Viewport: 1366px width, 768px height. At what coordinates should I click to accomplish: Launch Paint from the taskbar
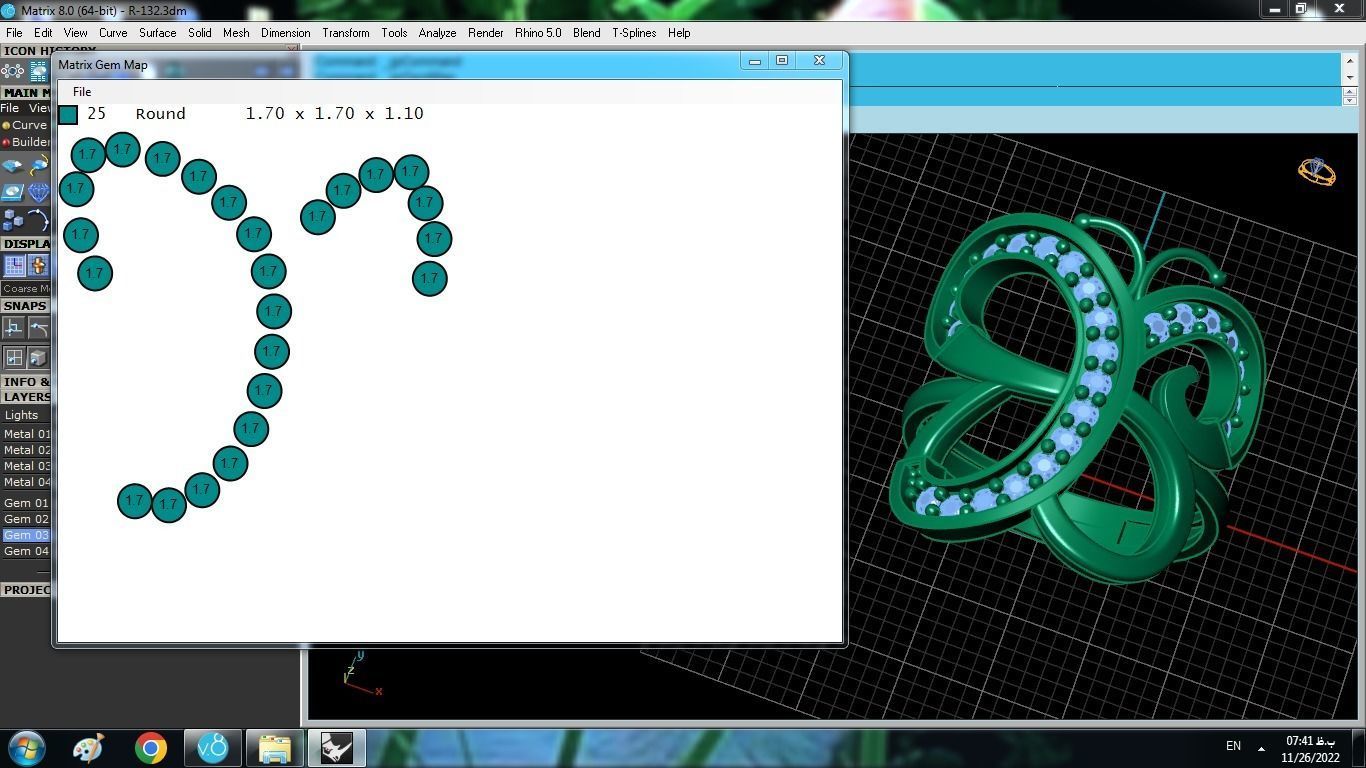[x=88, y=748]
